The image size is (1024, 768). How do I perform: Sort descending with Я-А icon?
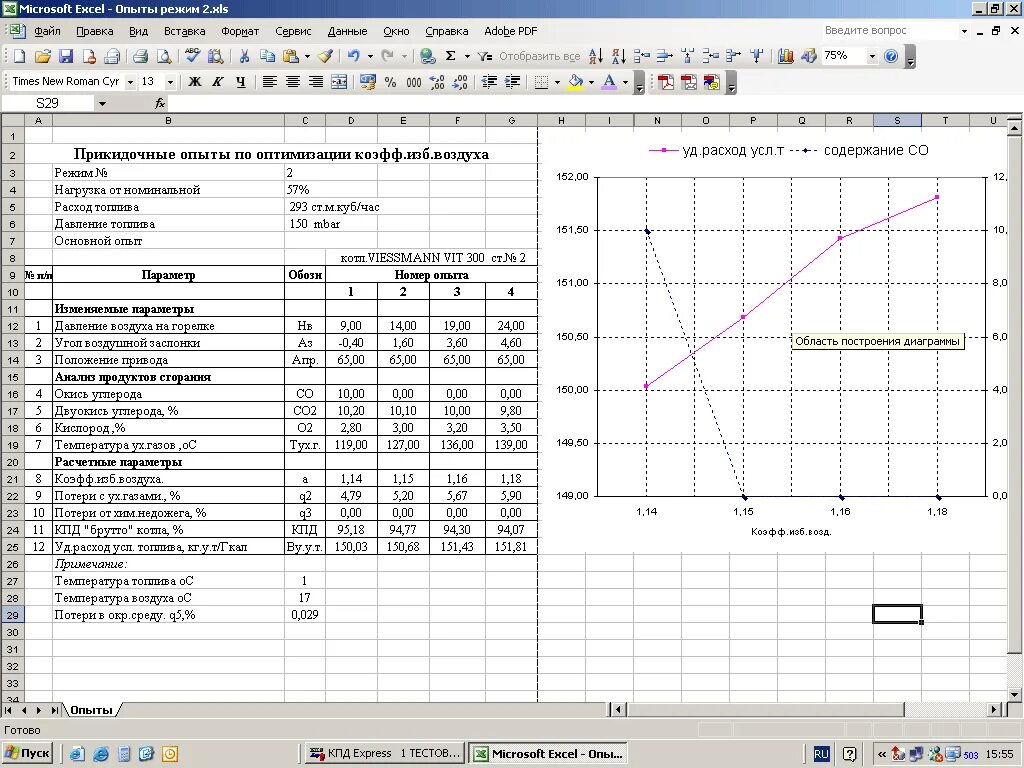coord(619,56)
